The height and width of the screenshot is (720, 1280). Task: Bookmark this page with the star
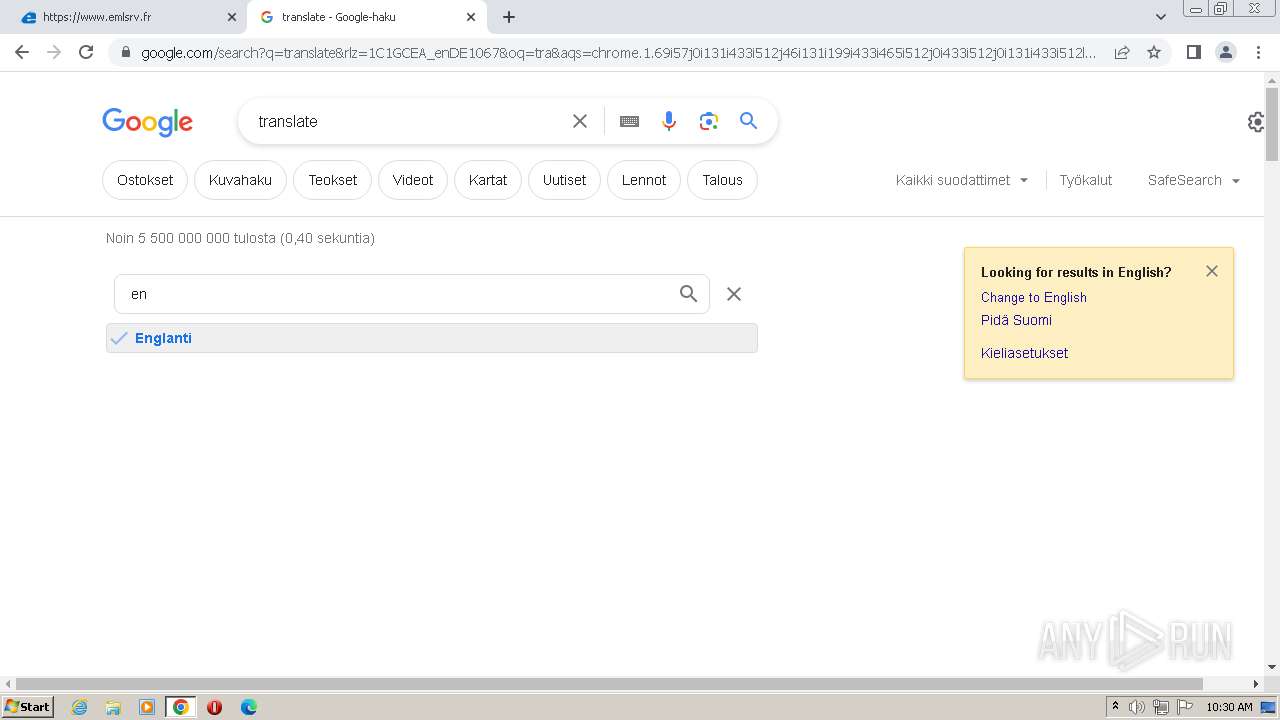1154,52
